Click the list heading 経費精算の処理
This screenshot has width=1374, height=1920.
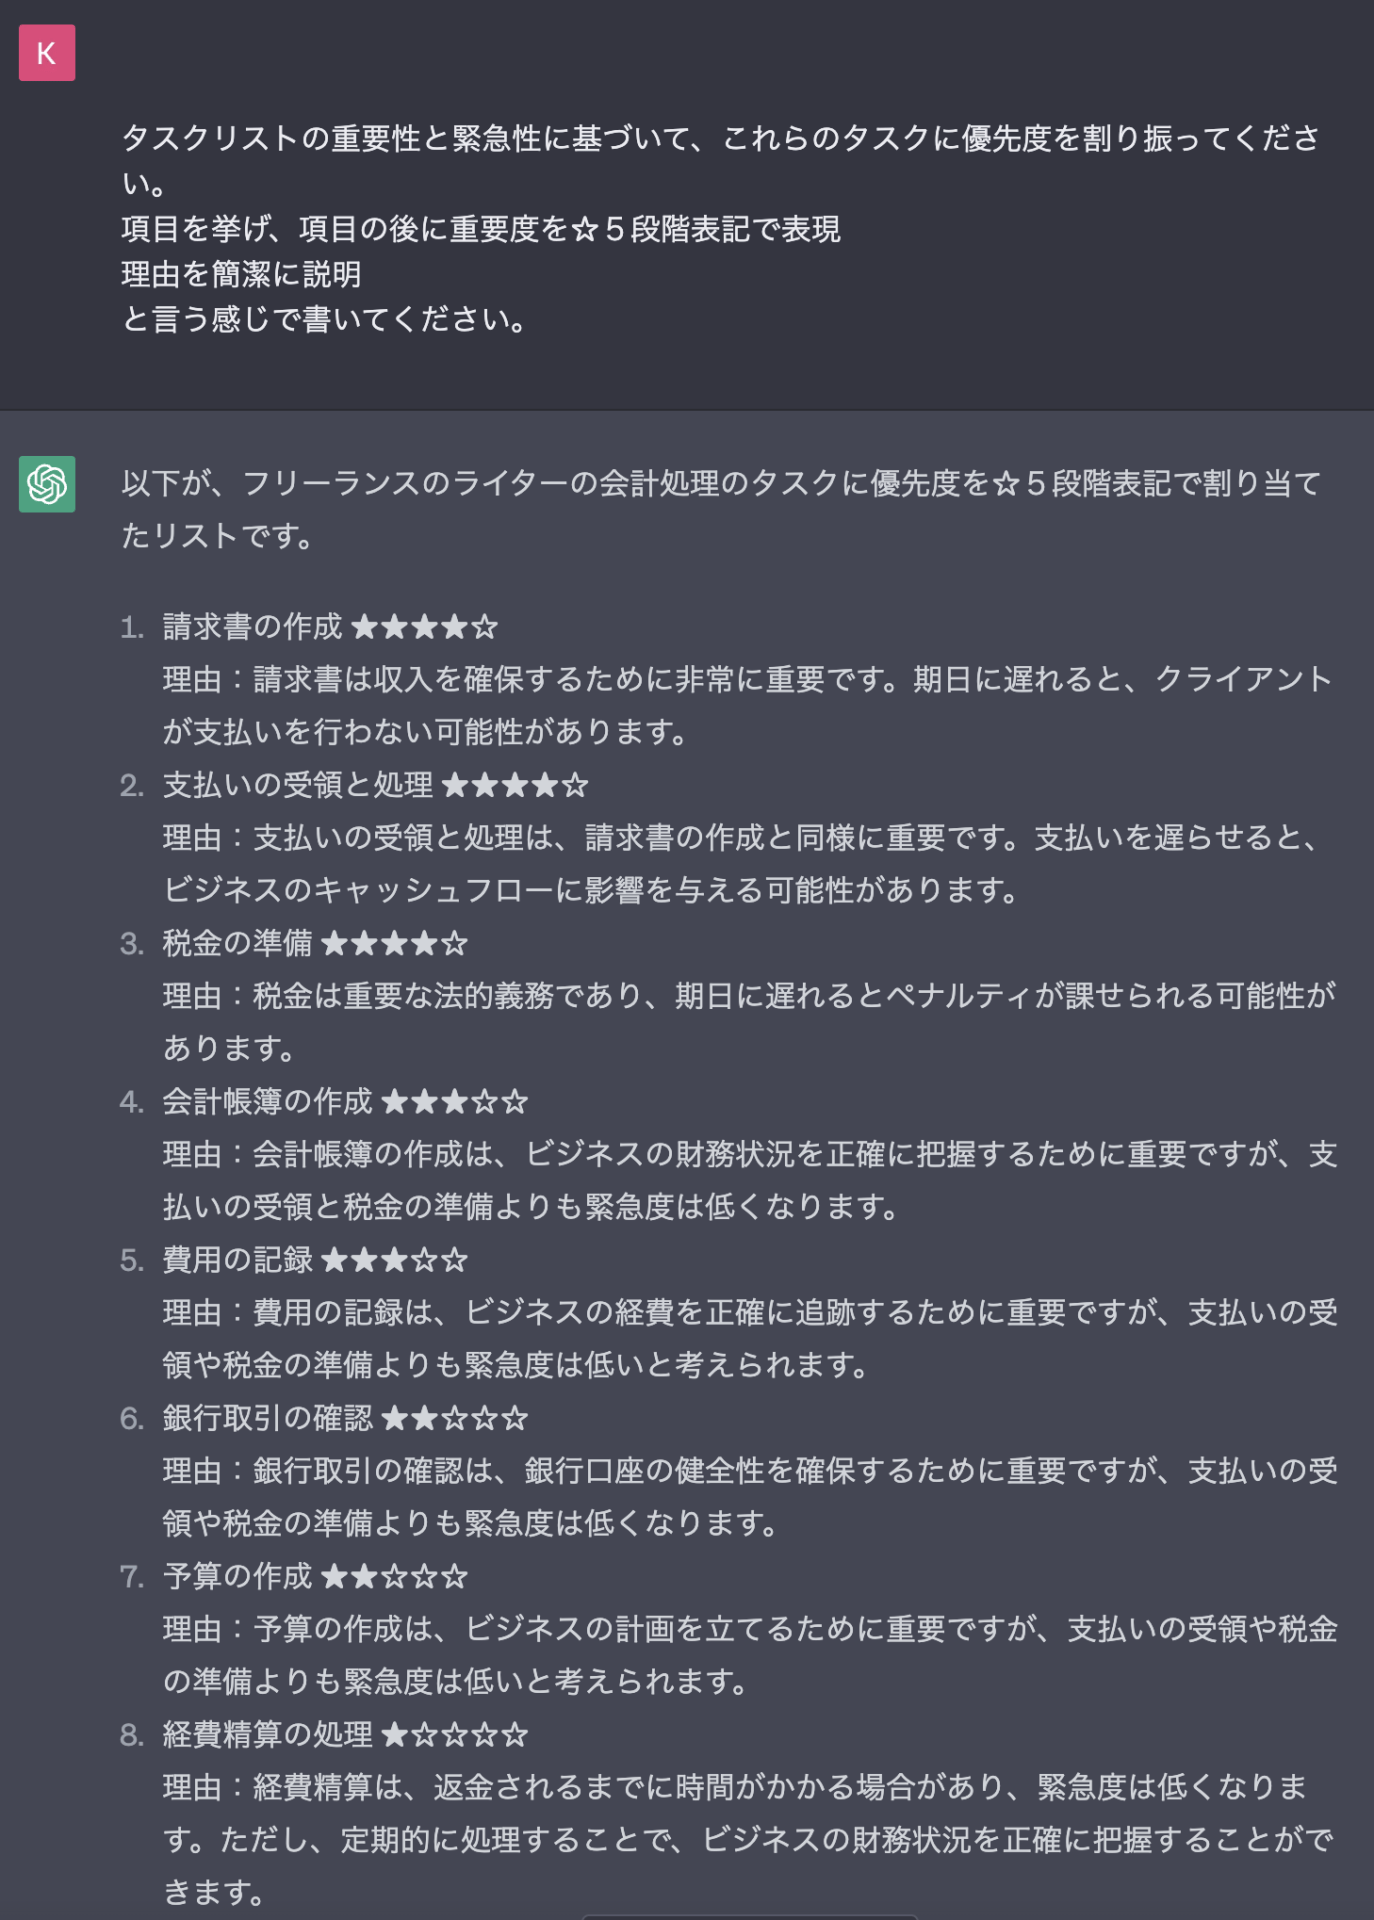pos(267,1735)
